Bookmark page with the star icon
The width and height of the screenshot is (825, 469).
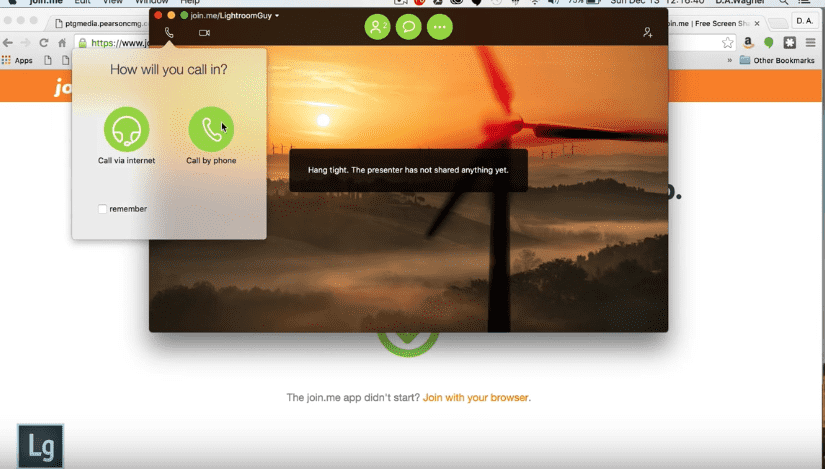click(728, 43)
